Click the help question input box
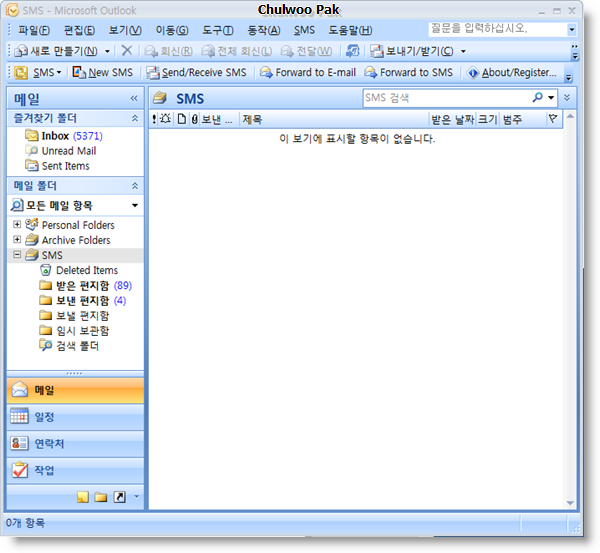 497,29
